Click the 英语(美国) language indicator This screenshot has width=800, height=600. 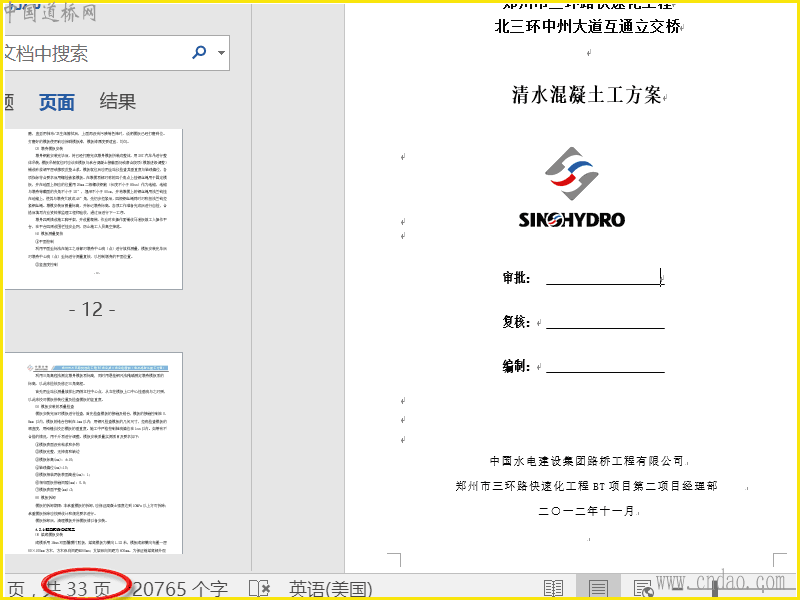coord(331,589)
